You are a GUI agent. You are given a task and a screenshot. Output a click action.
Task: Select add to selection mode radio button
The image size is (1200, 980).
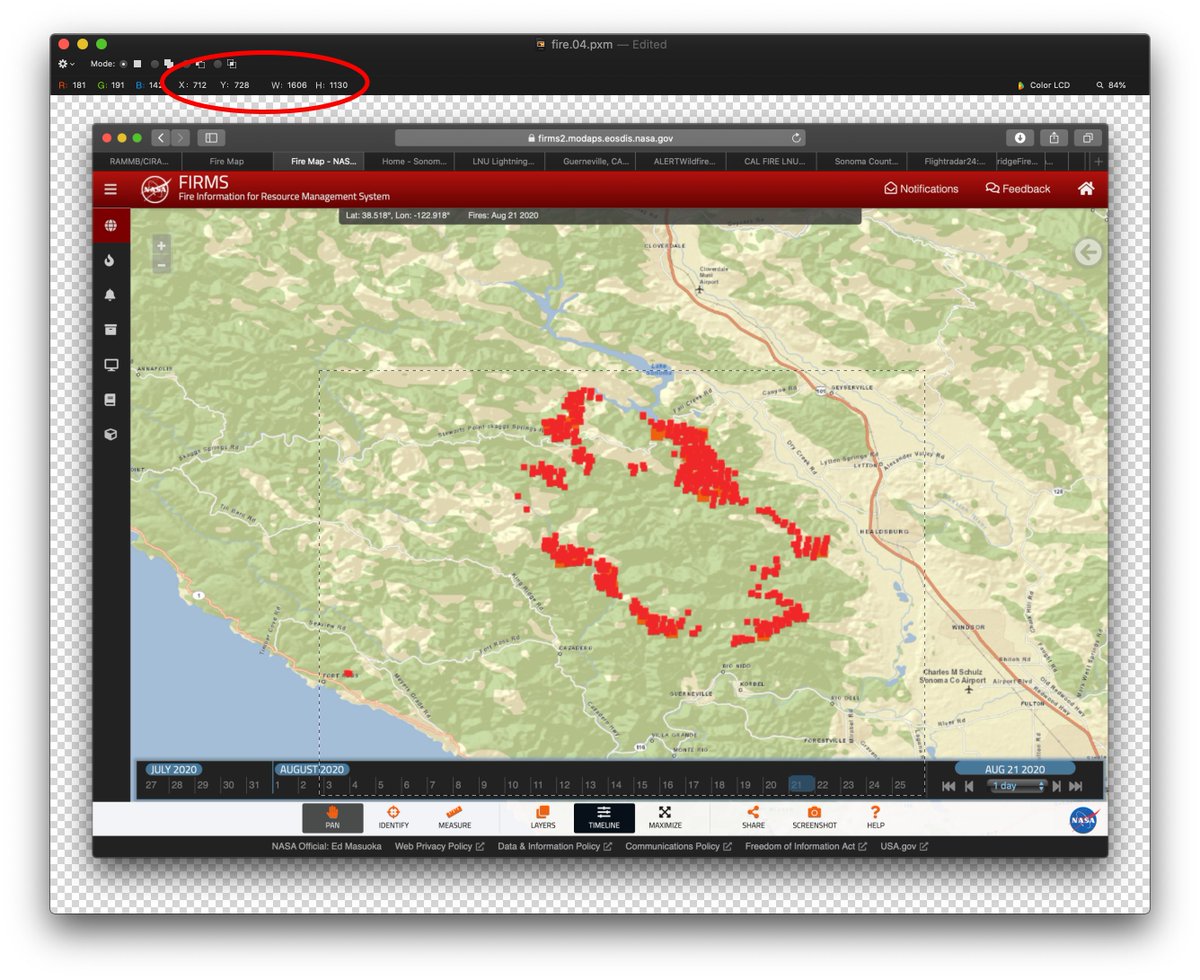[155, 64]
